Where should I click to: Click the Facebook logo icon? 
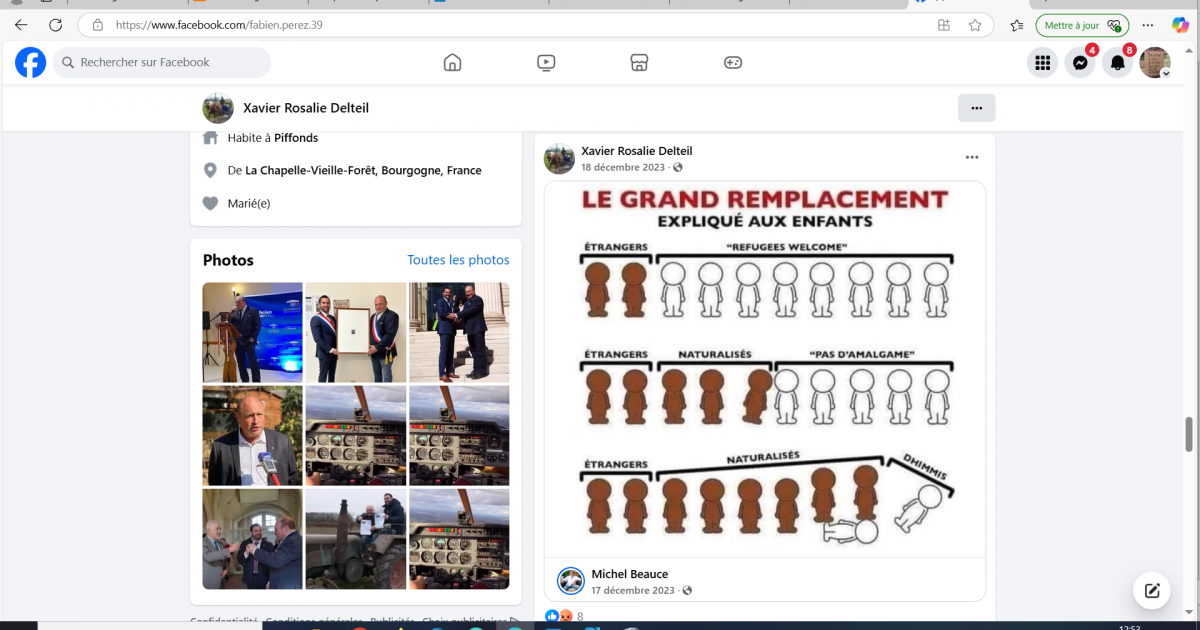(30, 62)
